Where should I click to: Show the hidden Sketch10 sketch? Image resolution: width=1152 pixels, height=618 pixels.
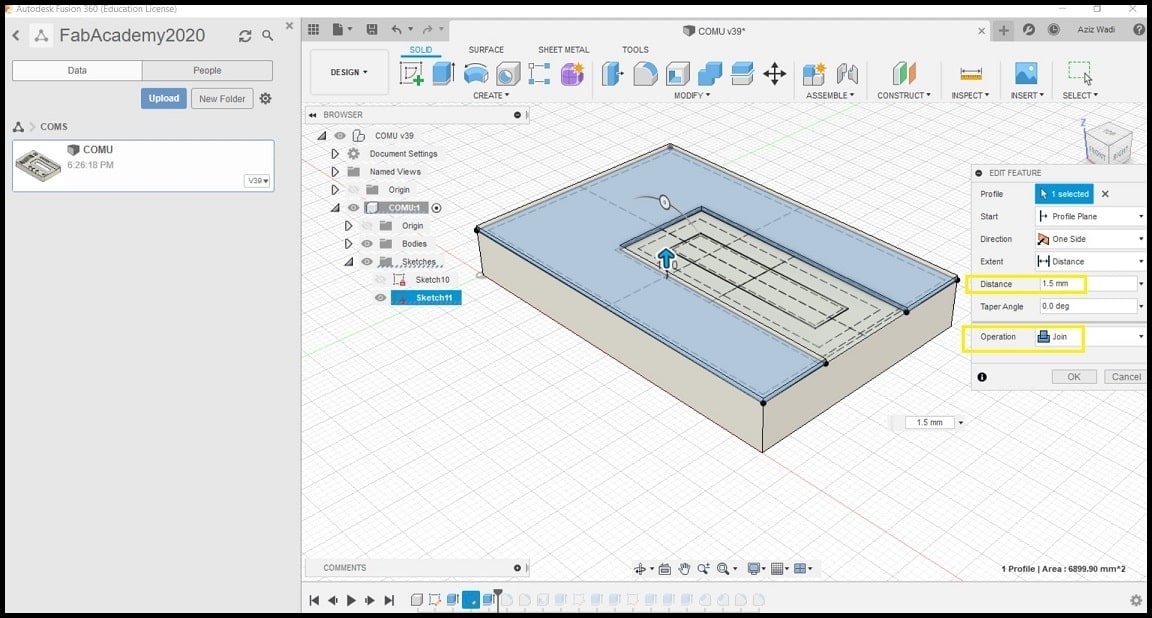[381, 280]
